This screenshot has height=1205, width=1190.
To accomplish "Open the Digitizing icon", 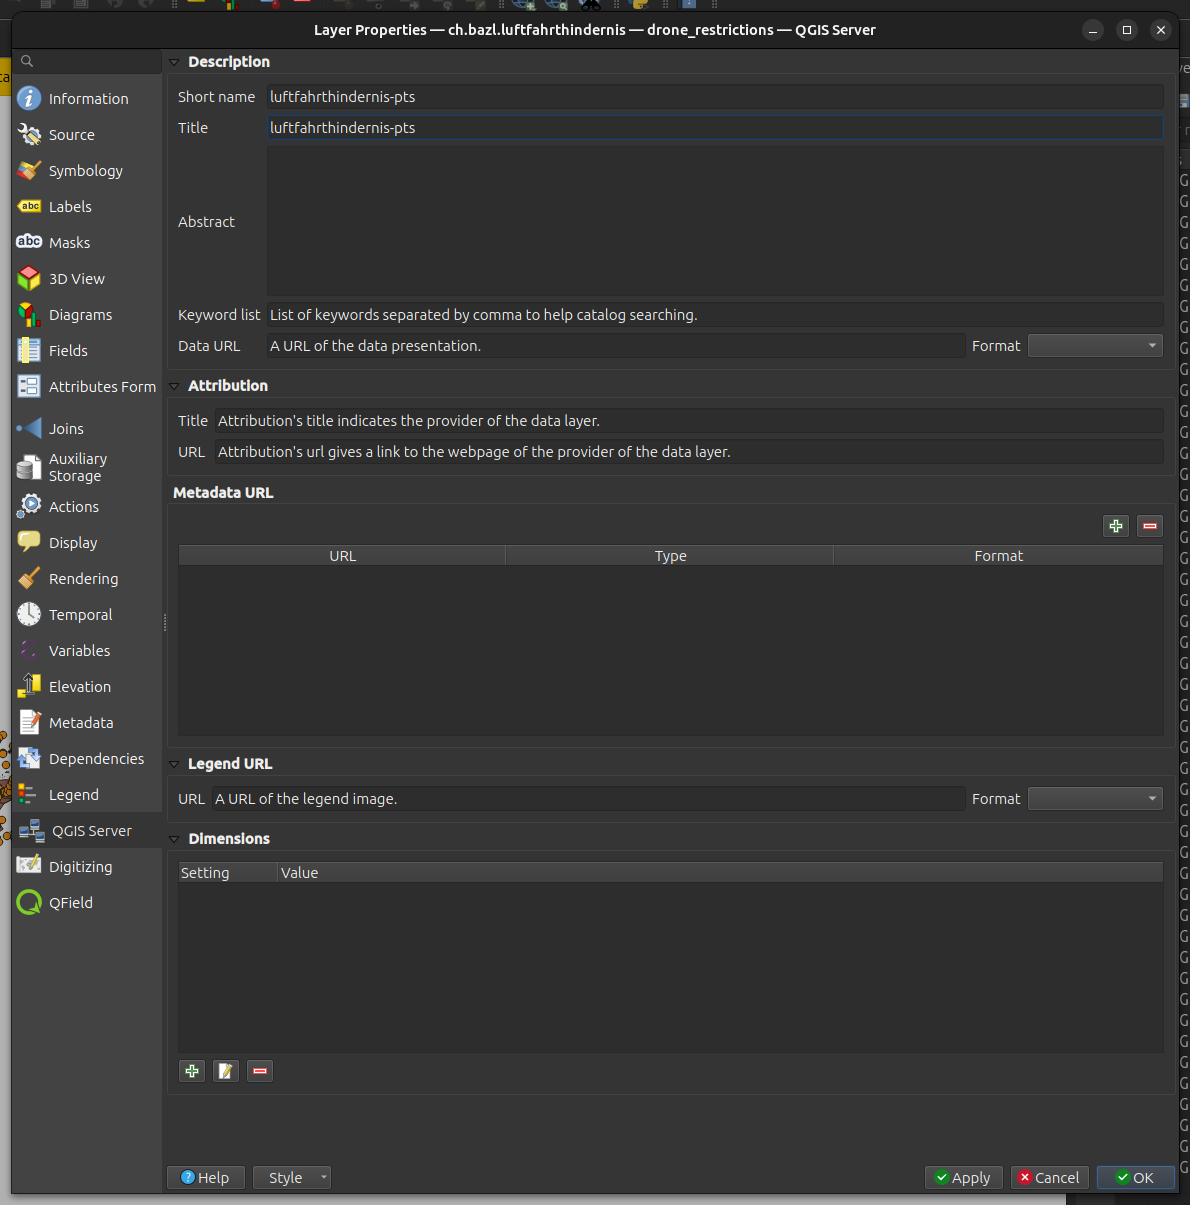I will click(29, 866).
